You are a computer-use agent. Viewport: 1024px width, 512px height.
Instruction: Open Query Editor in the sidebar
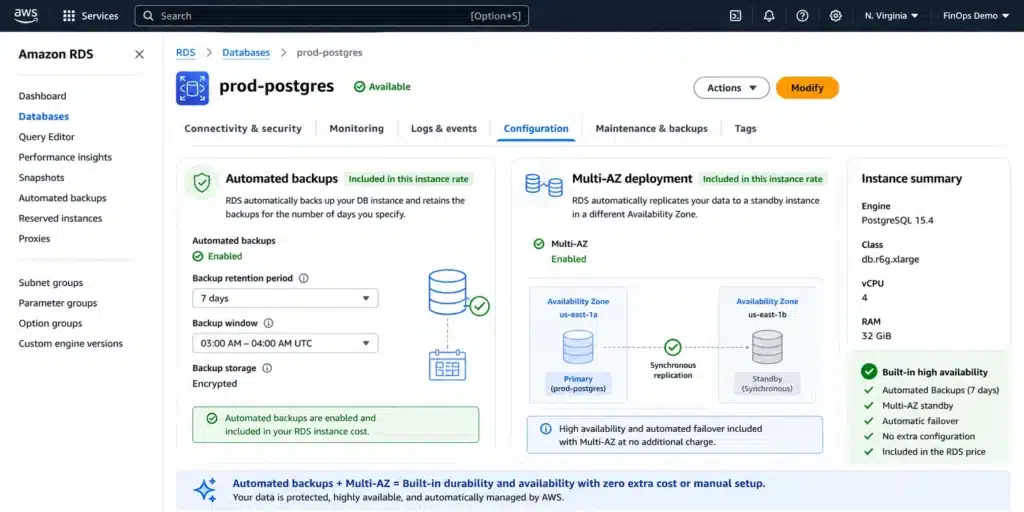pyautogui.click(x=46, y=136)
